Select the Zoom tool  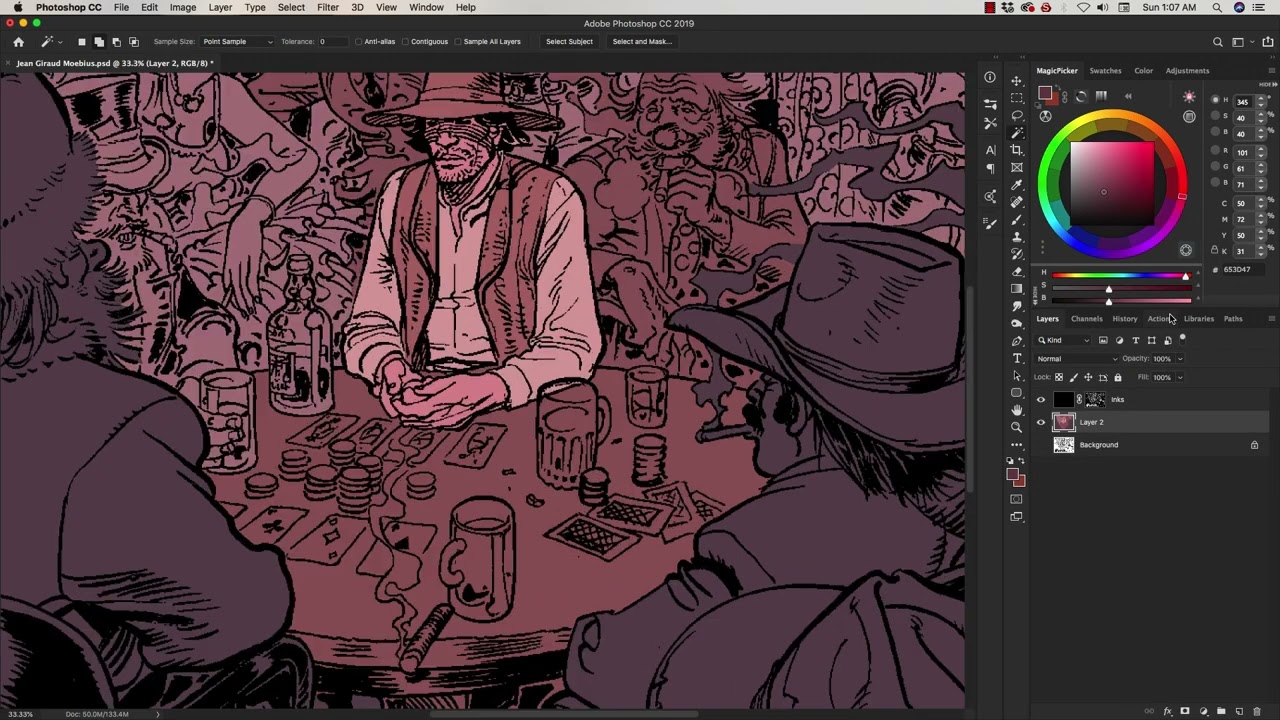1017,428
